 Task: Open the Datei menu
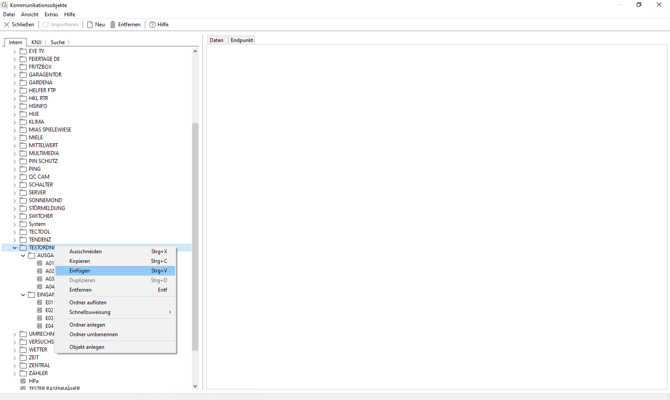point(9,14)
